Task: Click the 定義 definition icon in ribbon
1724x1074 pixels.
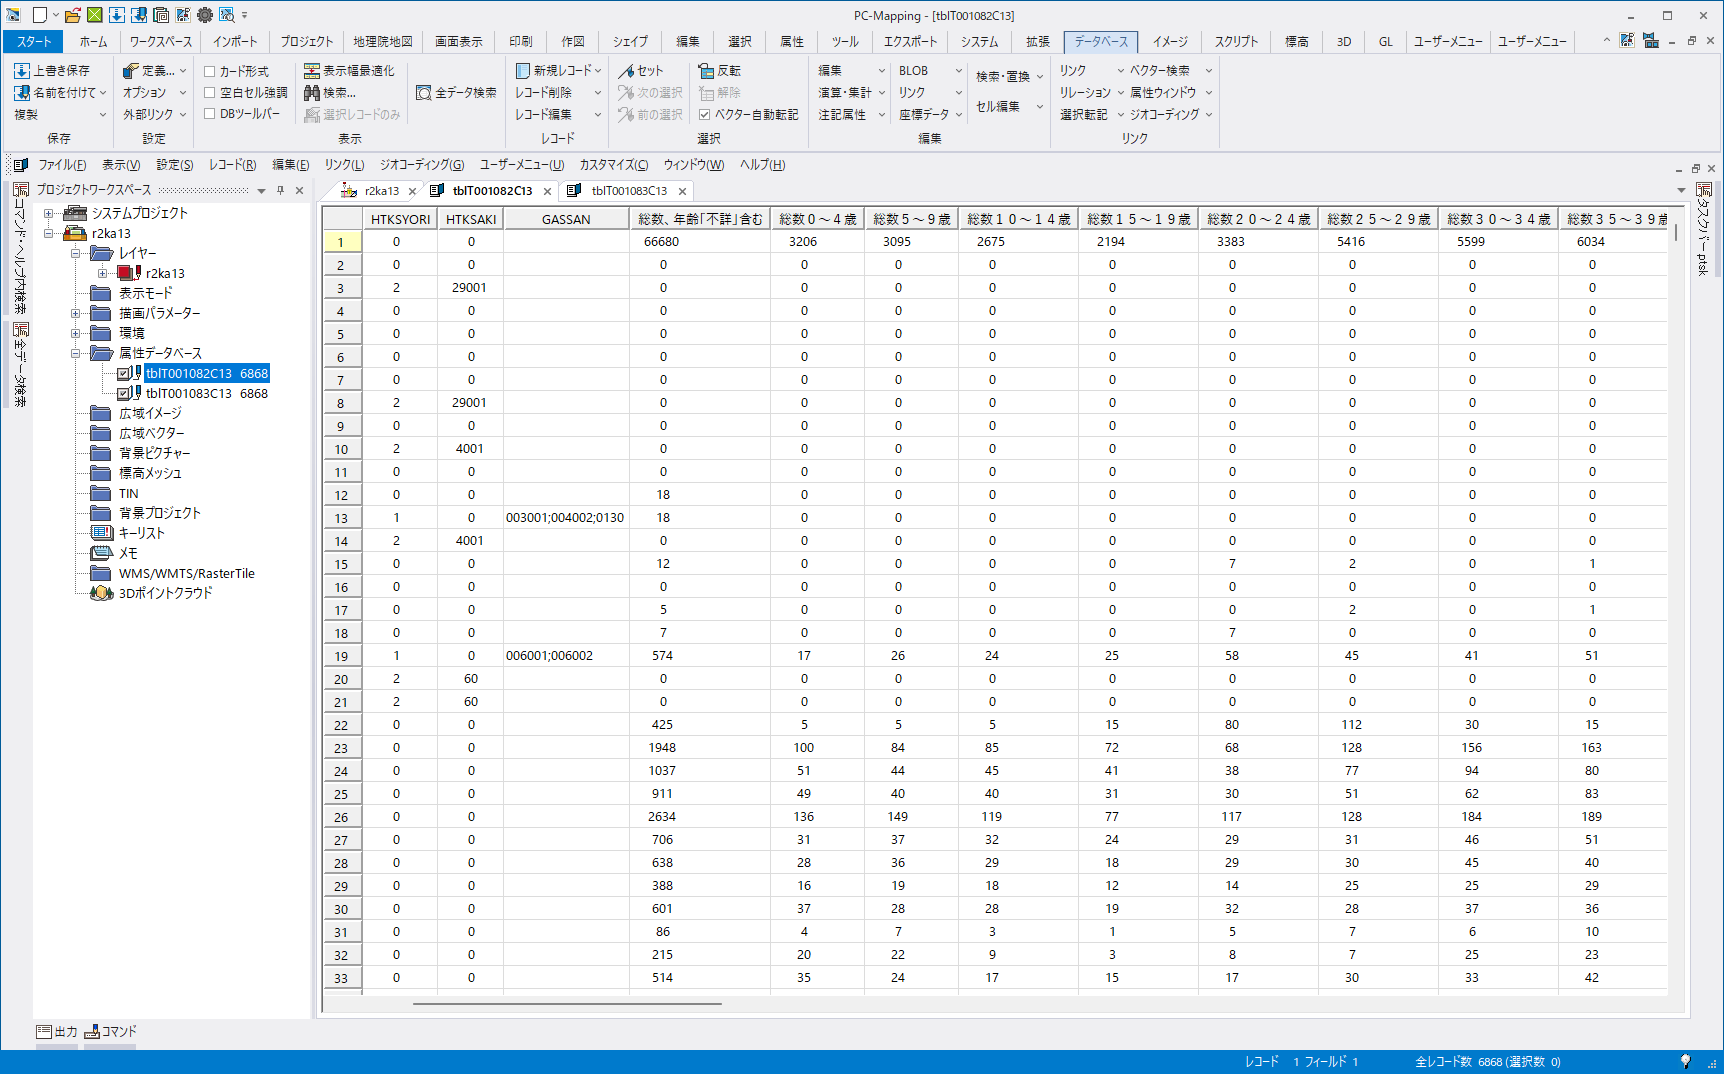Action: (131, 71)
